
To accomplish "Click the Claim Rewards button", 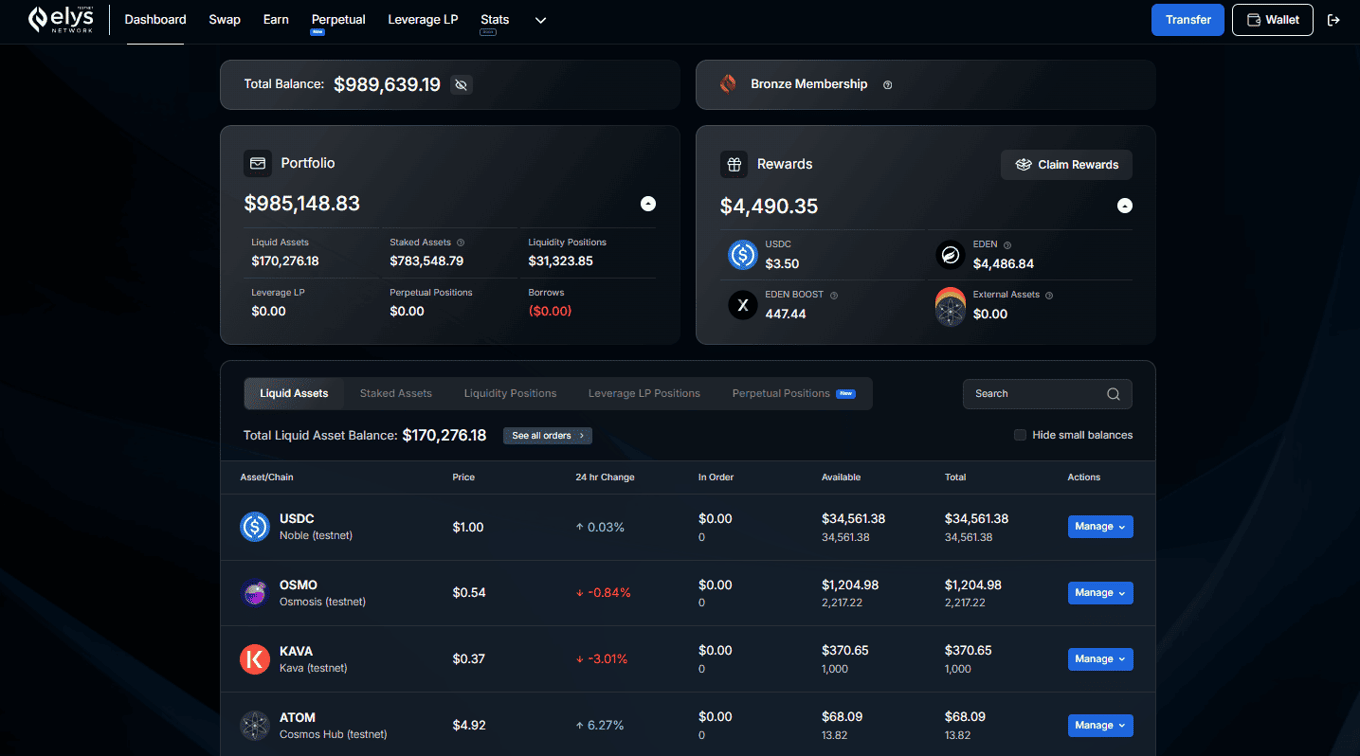I will point(1067,165).
